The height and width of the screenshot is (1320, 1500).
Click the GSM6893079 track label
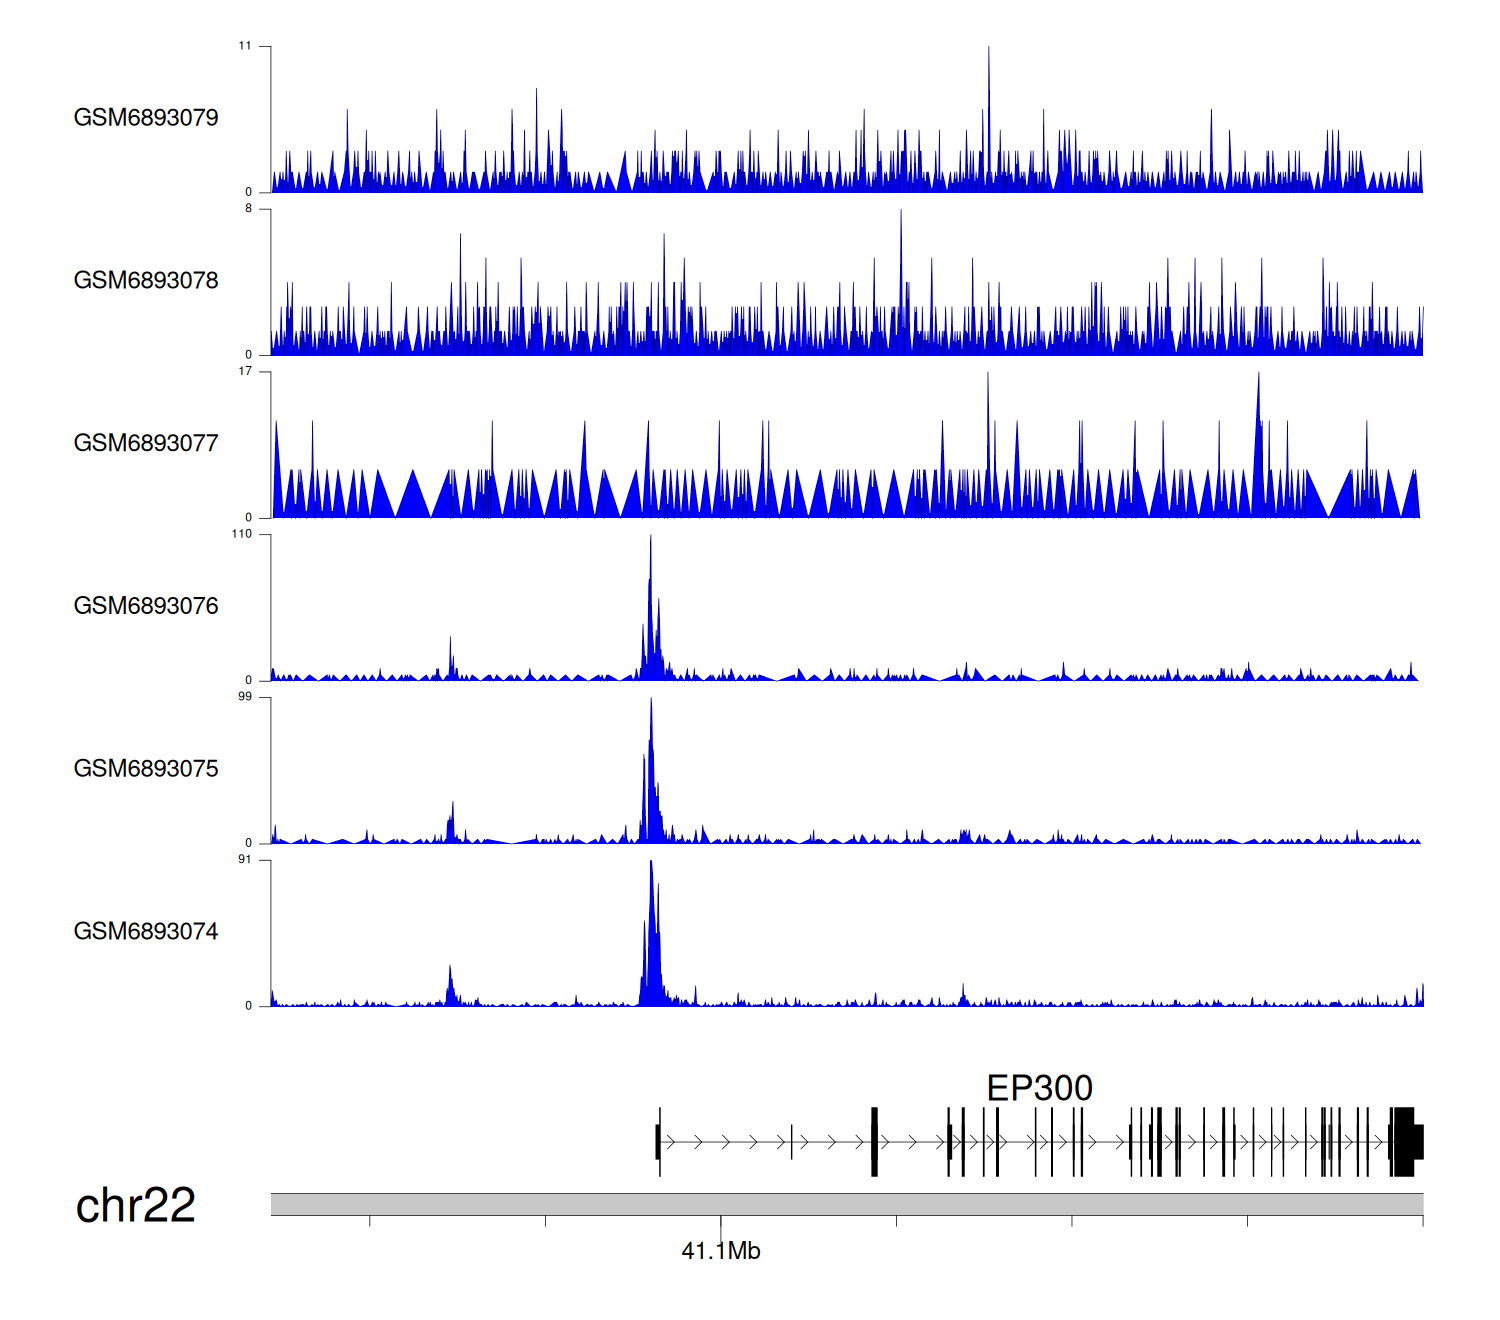pos(146,118)
